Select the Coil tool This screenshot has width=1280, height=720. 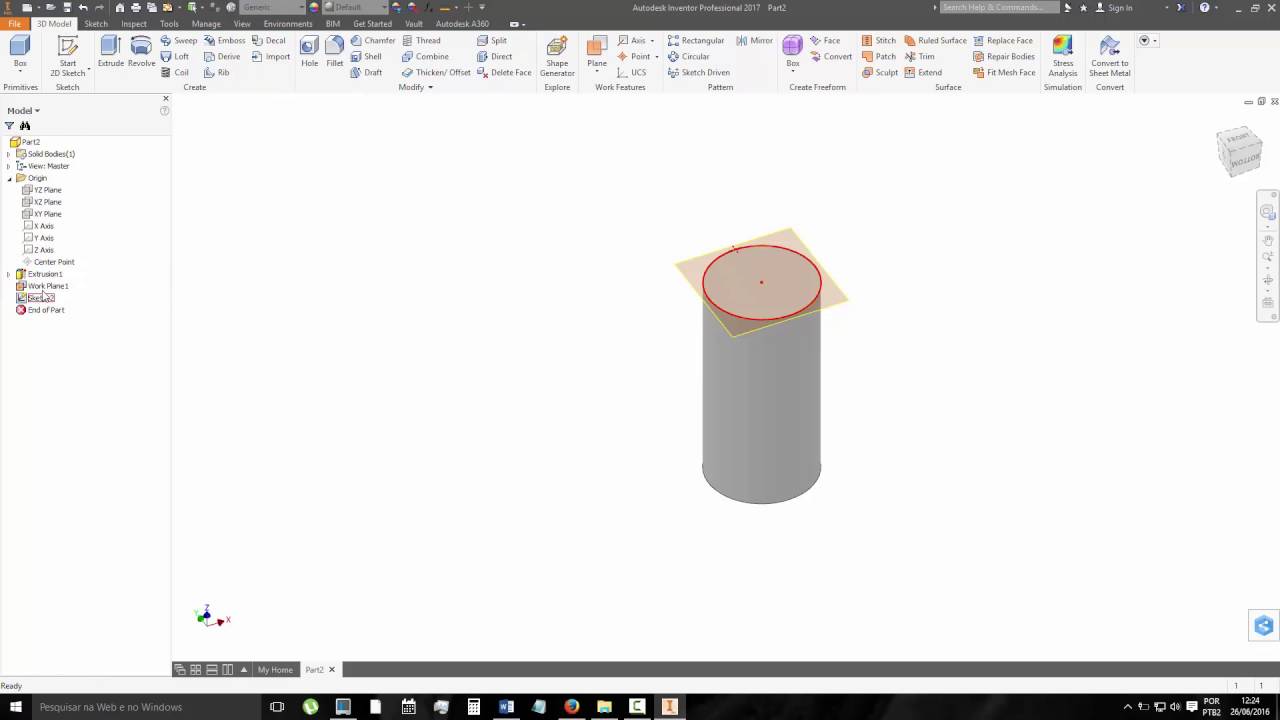click(x=175, y=73)
